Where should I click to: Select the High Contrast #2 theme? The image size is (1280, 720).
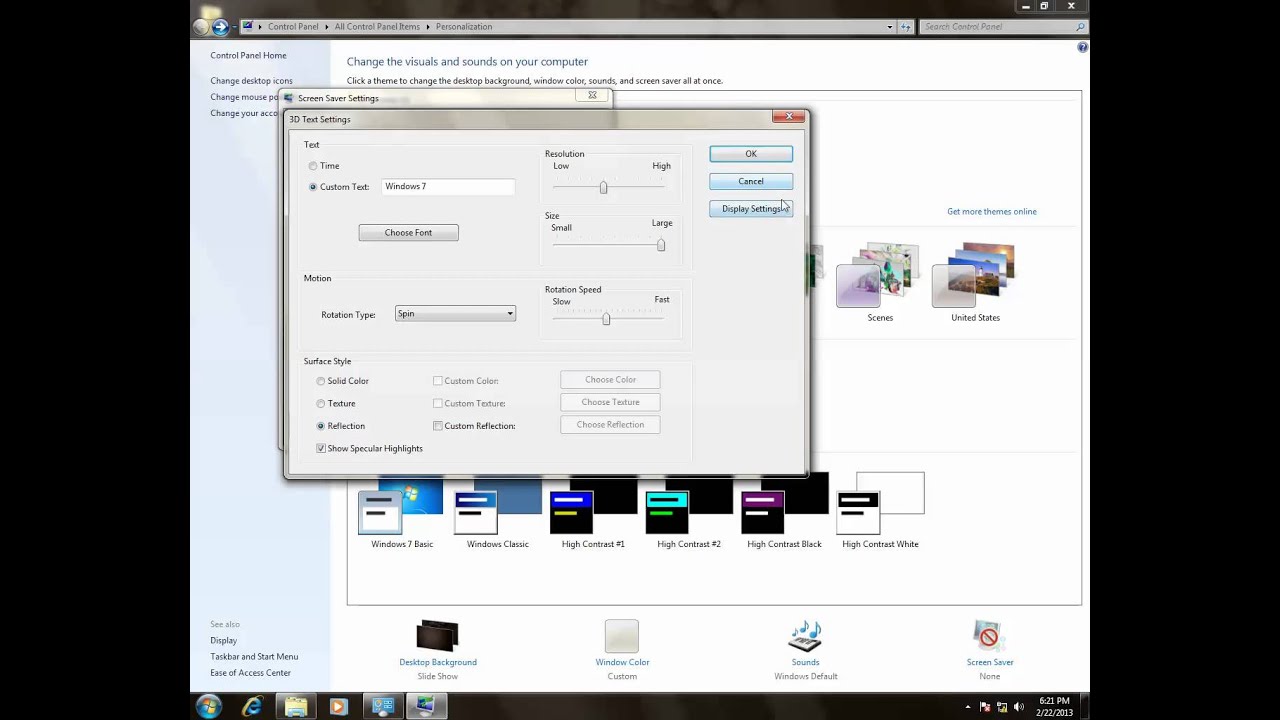pyautogui.click(x=688, y=513)
